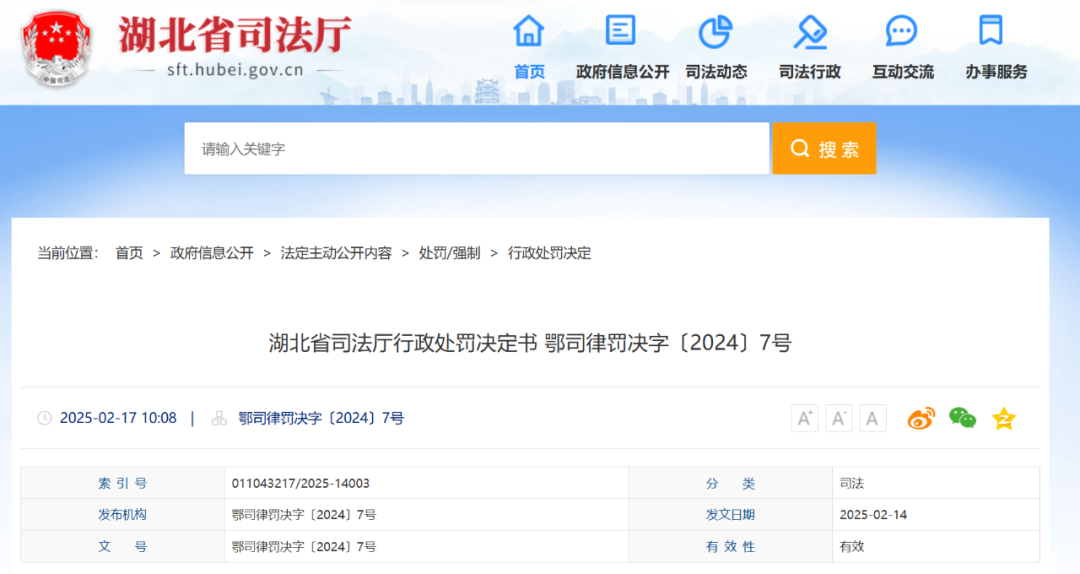Image resolution: width=1080 pixels, height=574 pixels.
Task: Click the 发布机构 label cell
Action: click(x=123, y=515)
